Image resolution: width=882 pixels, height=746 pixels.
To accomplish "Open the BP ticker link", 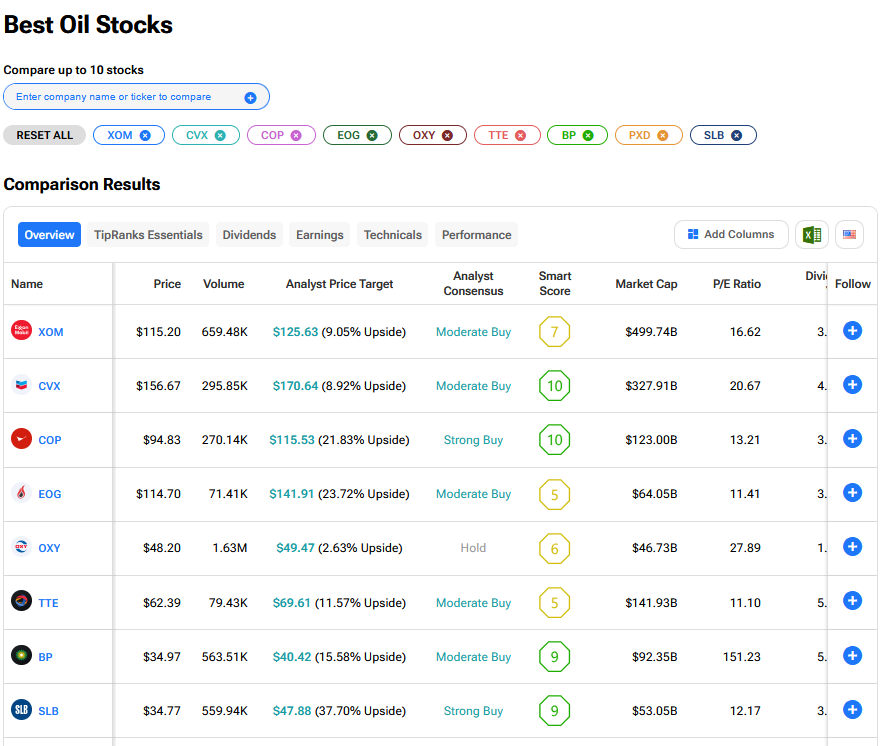I will [45, 657].
